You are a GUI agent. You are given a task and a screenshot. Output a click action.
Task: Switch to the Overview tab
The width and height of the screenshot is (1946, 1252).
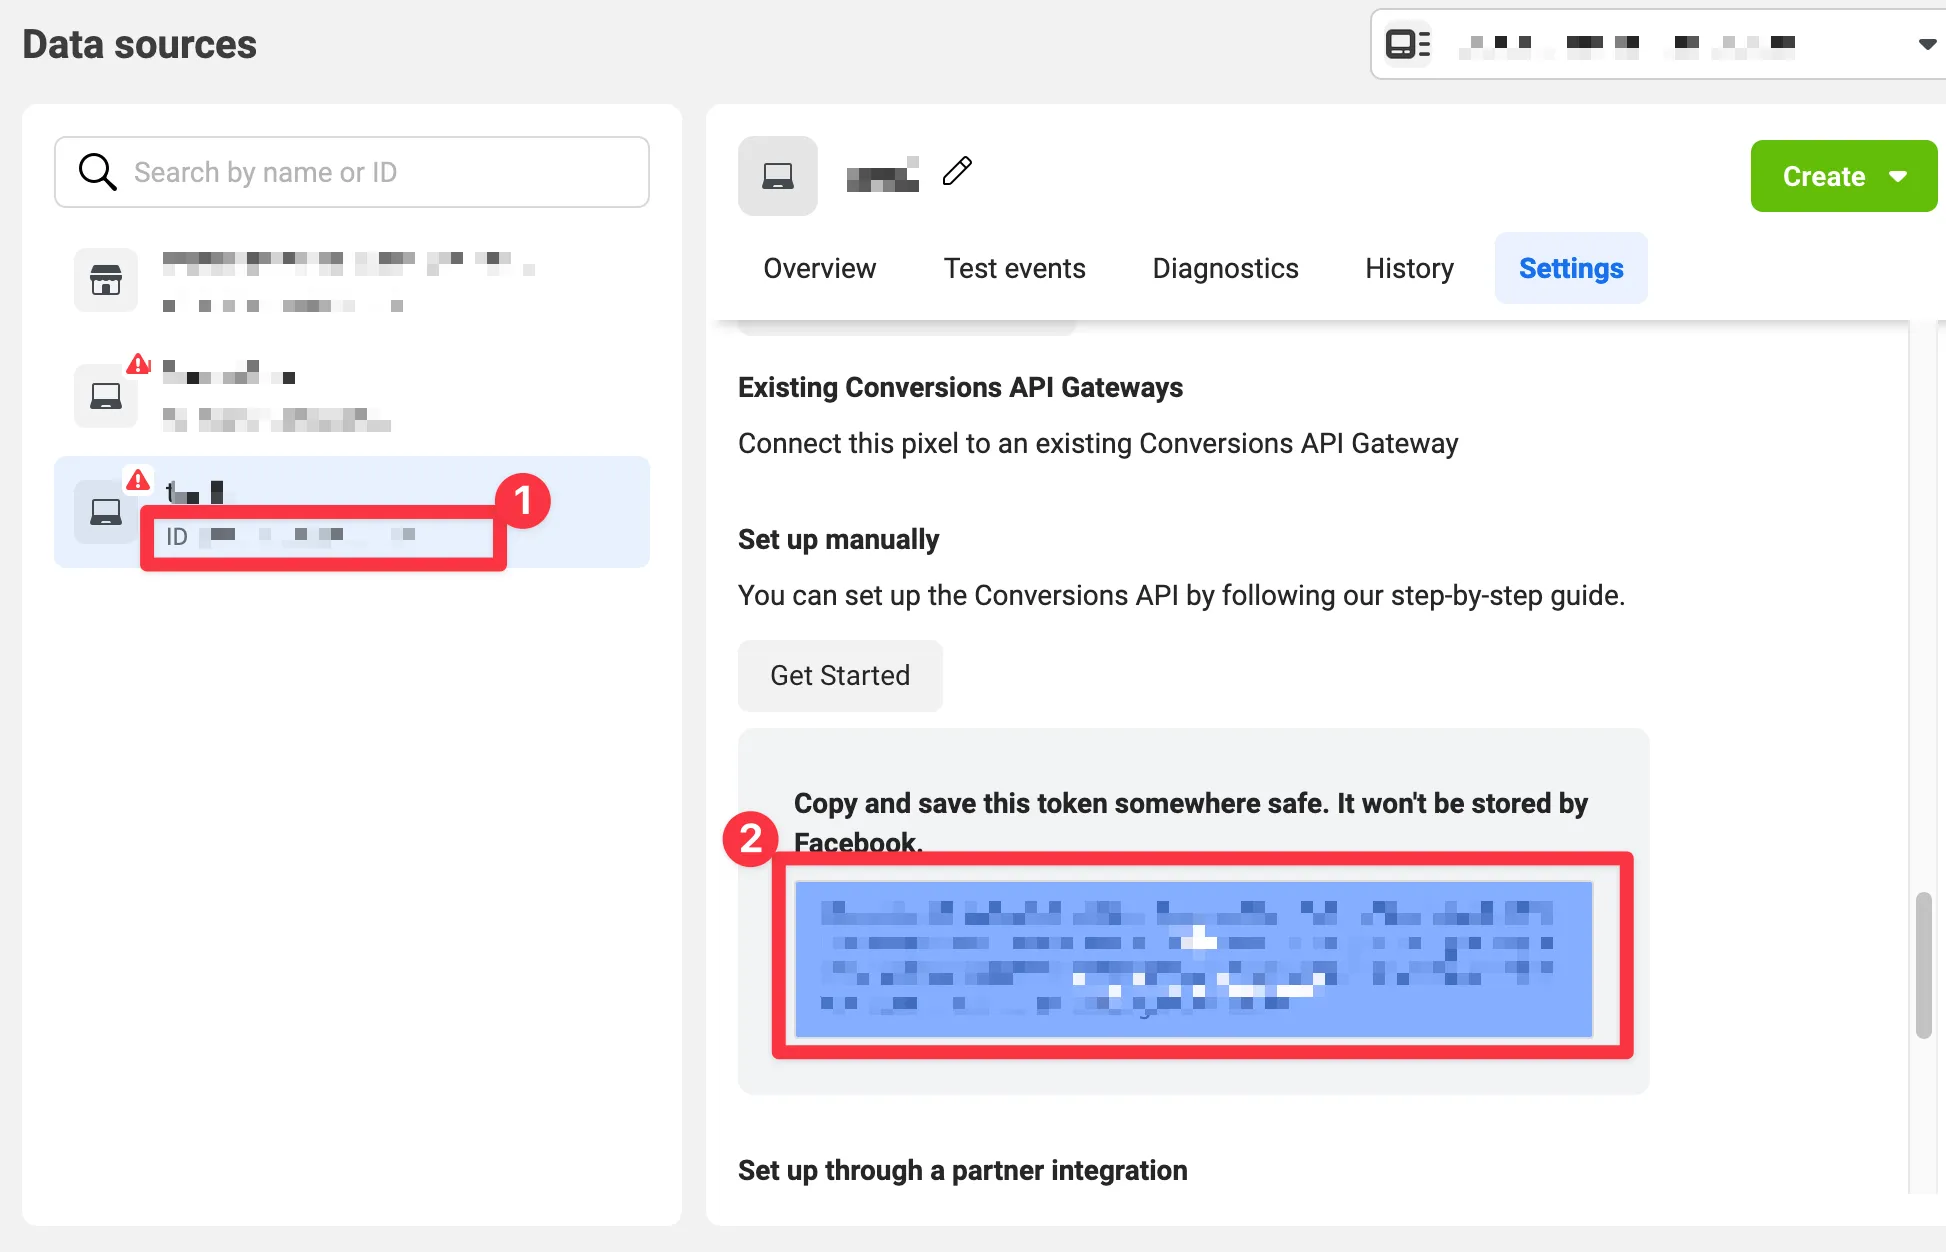(x=819, y=268)
